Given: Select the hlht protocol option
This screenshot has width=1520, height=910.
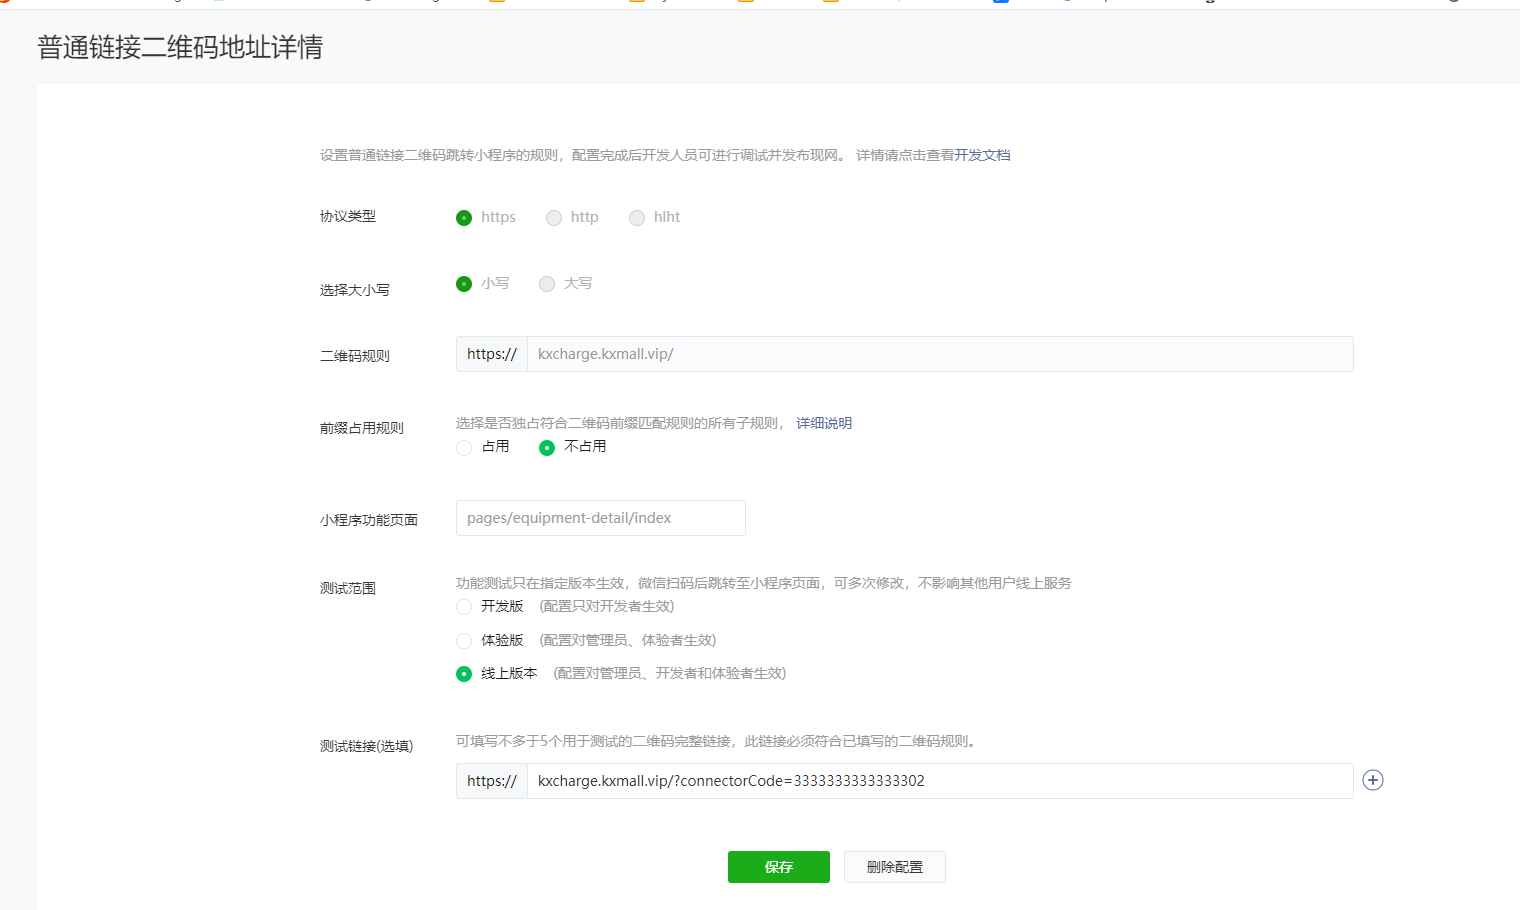Looking at the screenshot, I should pyautogui.click(x=637, y=218).
